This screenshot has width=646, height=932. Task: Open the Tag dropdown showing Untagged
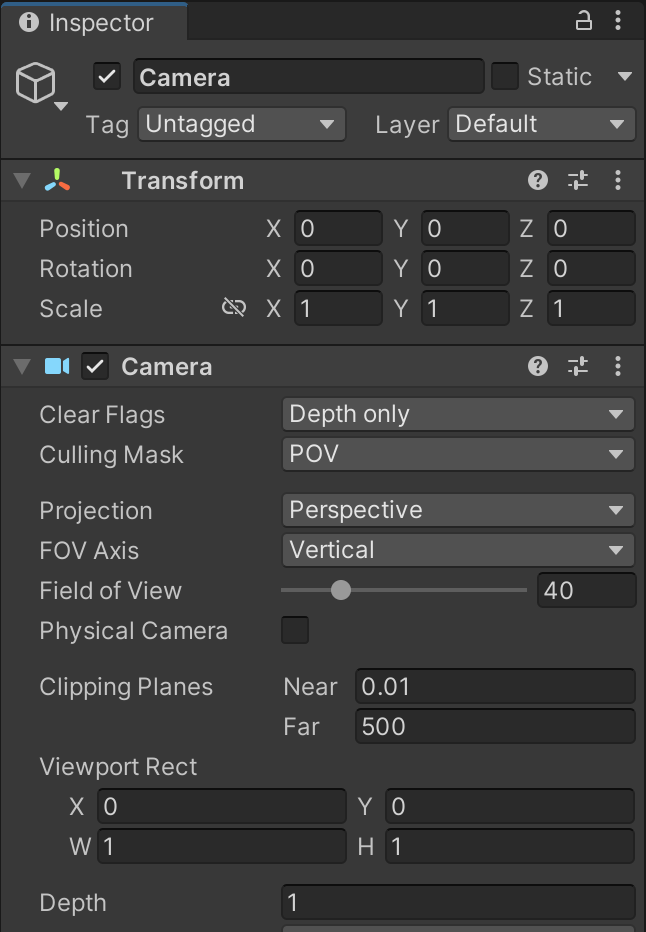click(x=241, y=125)
